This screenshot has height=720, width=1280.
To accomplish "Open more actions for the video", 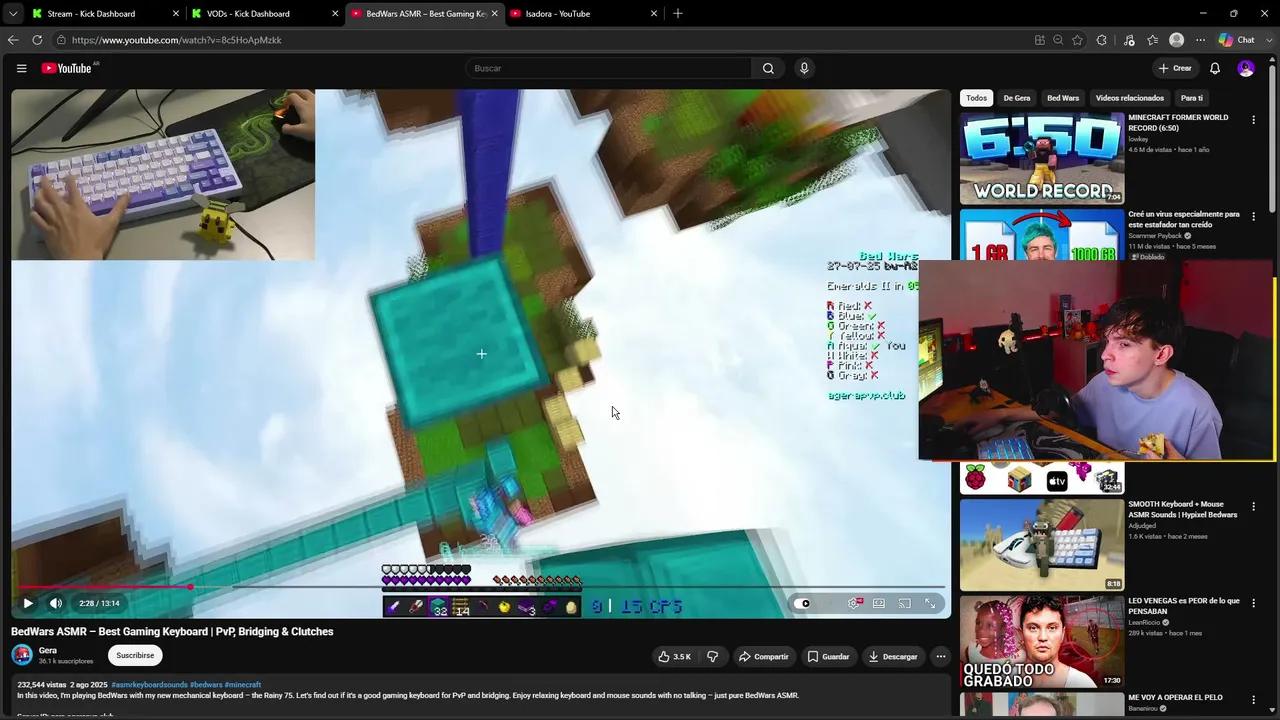I will [940, 657].
